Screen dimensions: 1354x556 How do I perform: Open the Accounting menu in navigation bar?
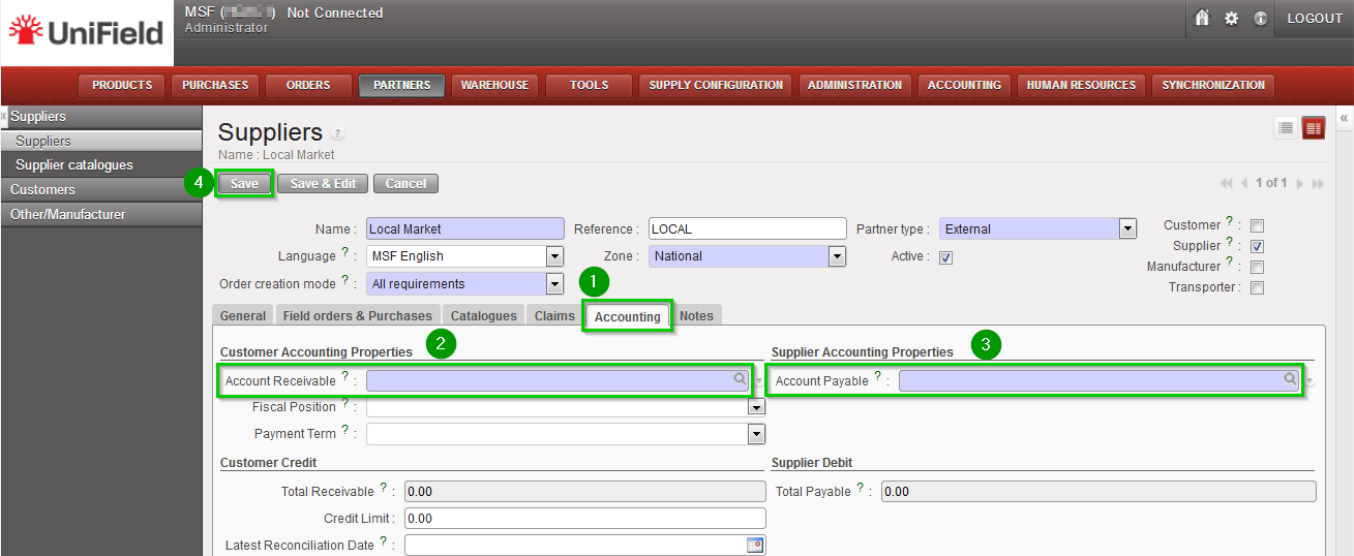click(964, 85)
